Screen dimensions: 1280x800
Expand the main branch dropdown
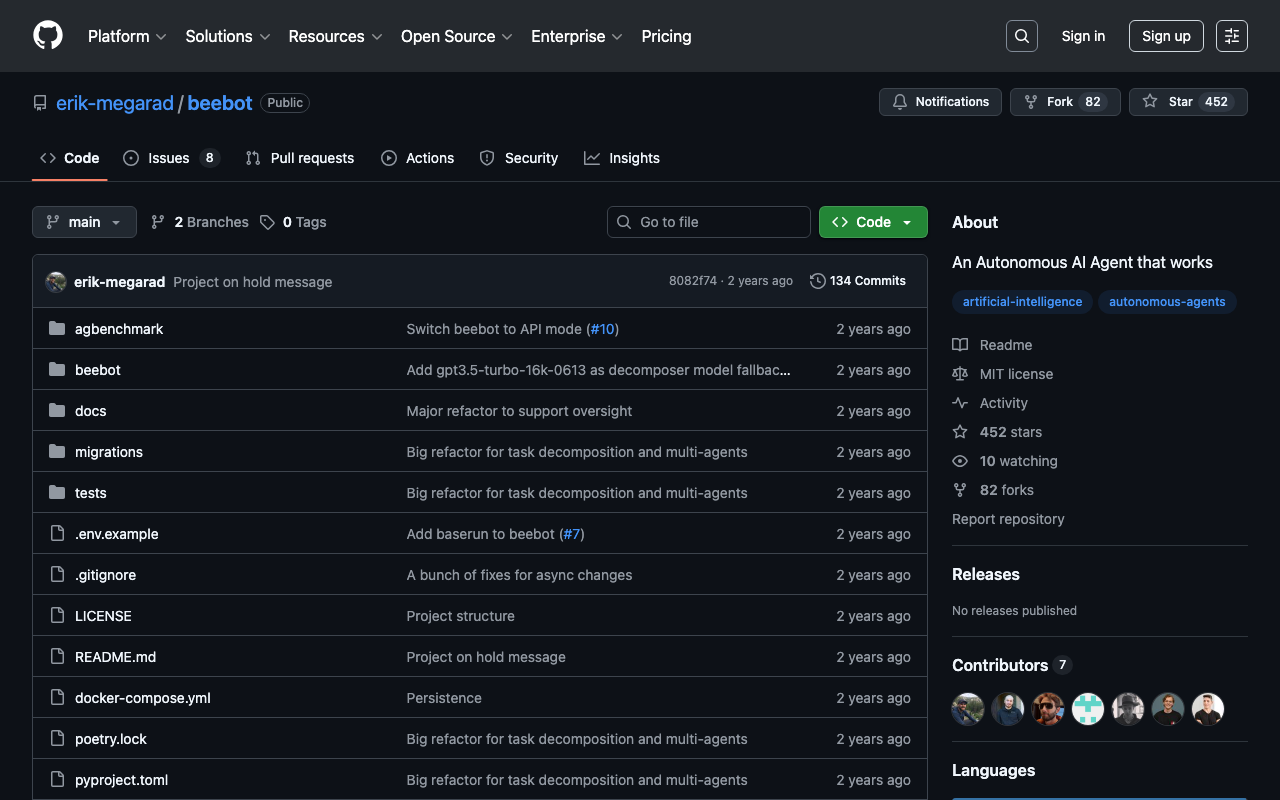84,222
